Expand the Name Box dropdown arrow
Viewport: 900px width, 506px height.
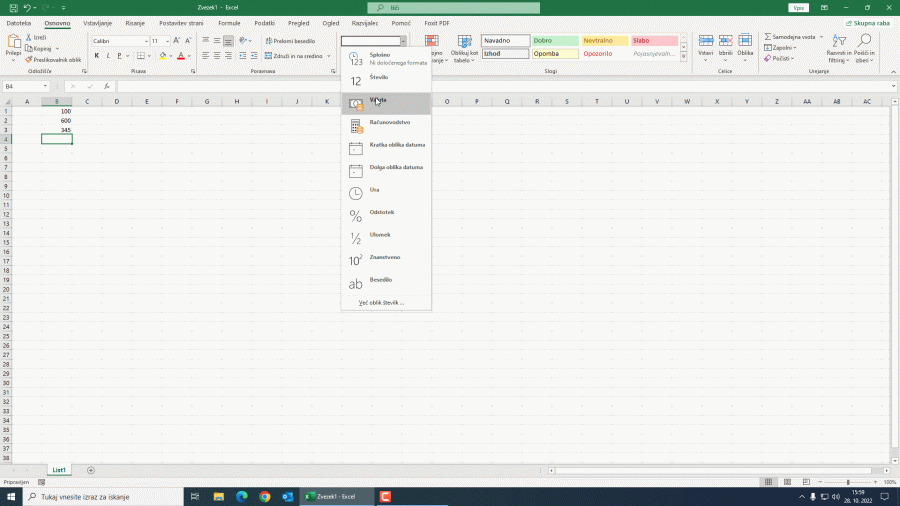pos(46,87)
